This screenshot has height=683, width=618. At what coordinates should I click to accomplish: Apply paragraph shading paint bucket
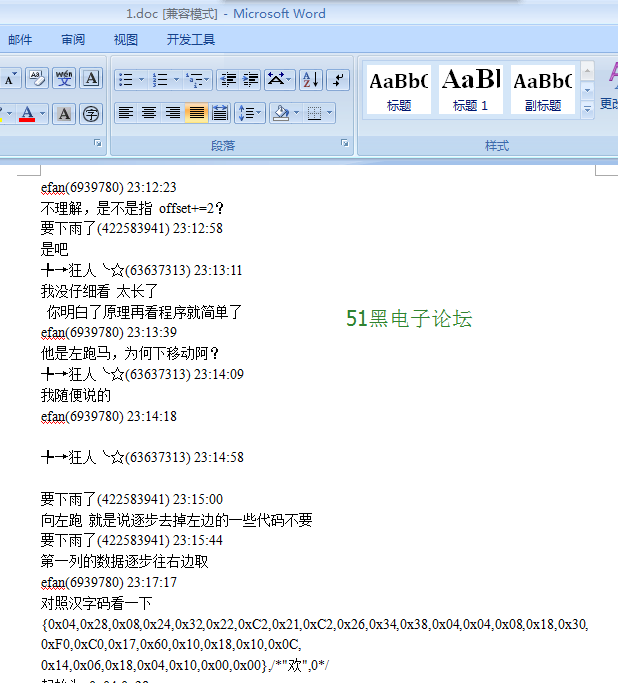(281, 113)
